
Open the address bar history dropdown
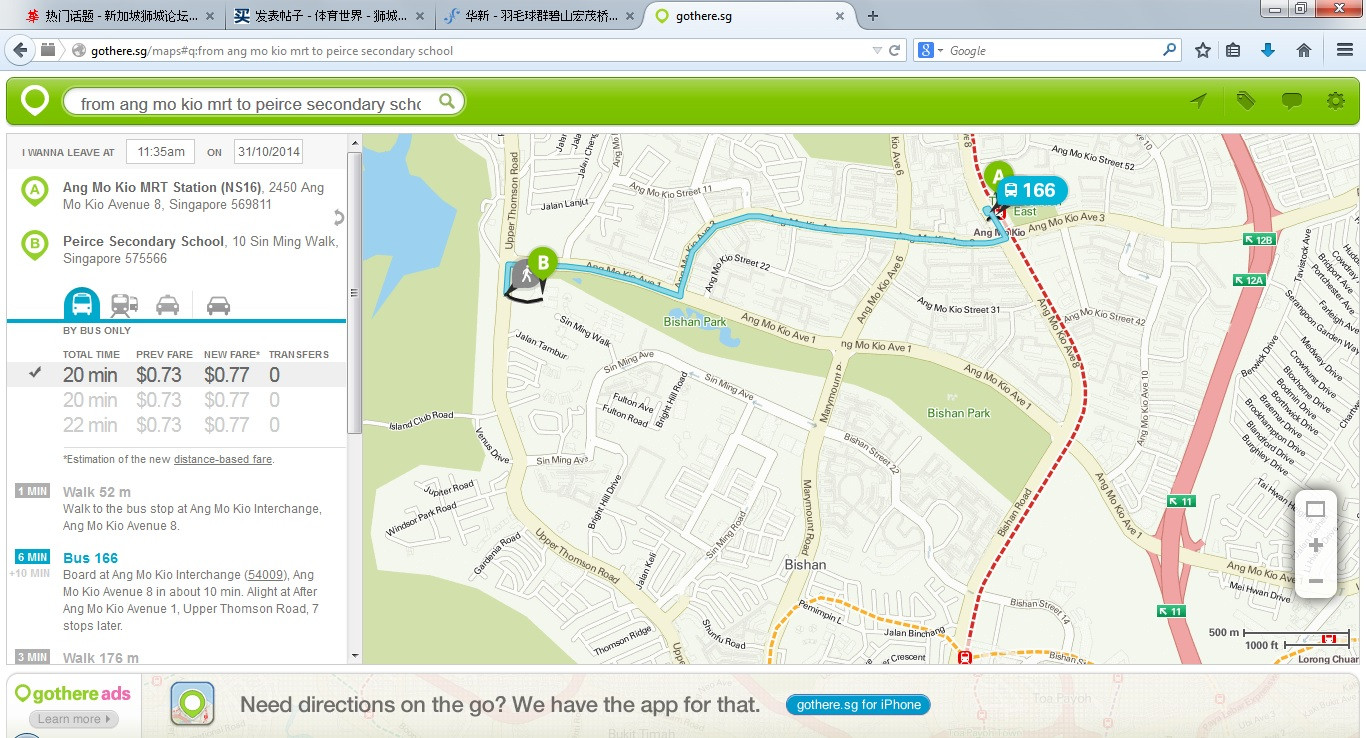(877, 50)
